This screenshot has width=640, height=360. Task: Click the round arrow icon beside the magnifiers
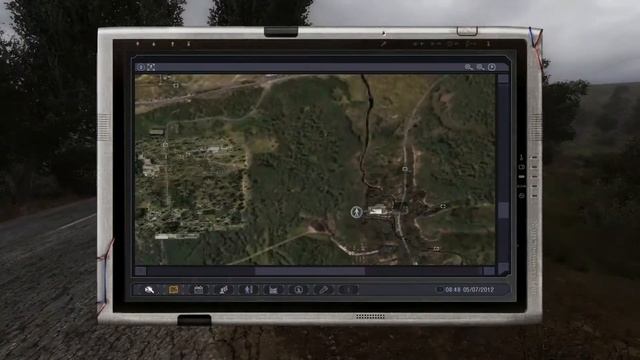click(492, 67)
